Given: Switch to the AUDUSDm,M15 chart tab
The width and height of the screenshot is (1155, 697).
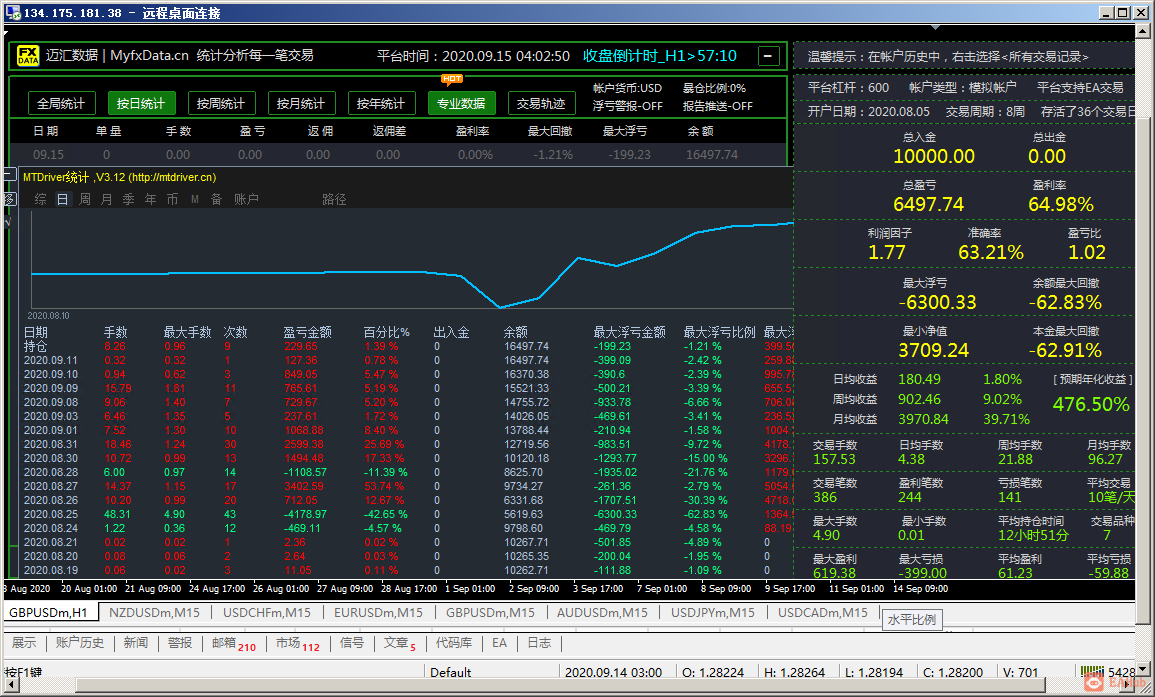Looking at the screenshot, I should pos(603,612).
